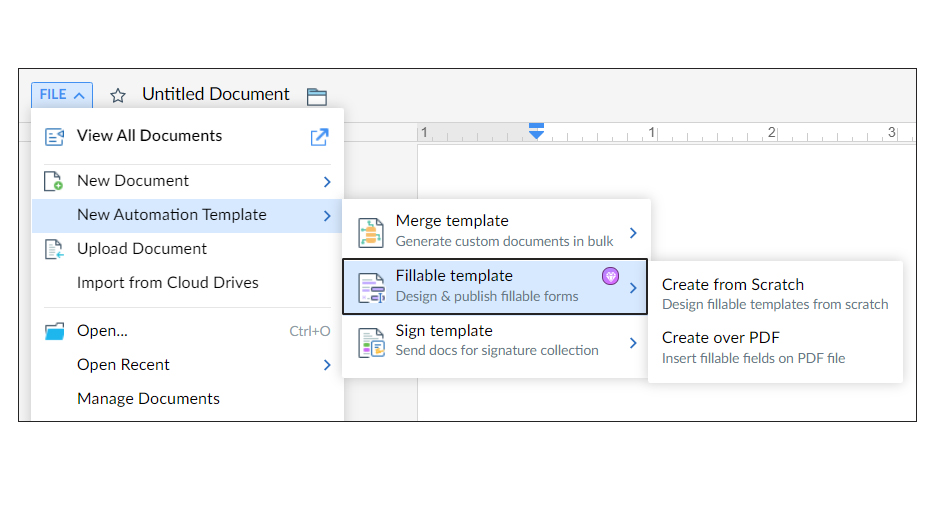Open documents in new window icon
935x526 pixels.
[x=320, y=137]
